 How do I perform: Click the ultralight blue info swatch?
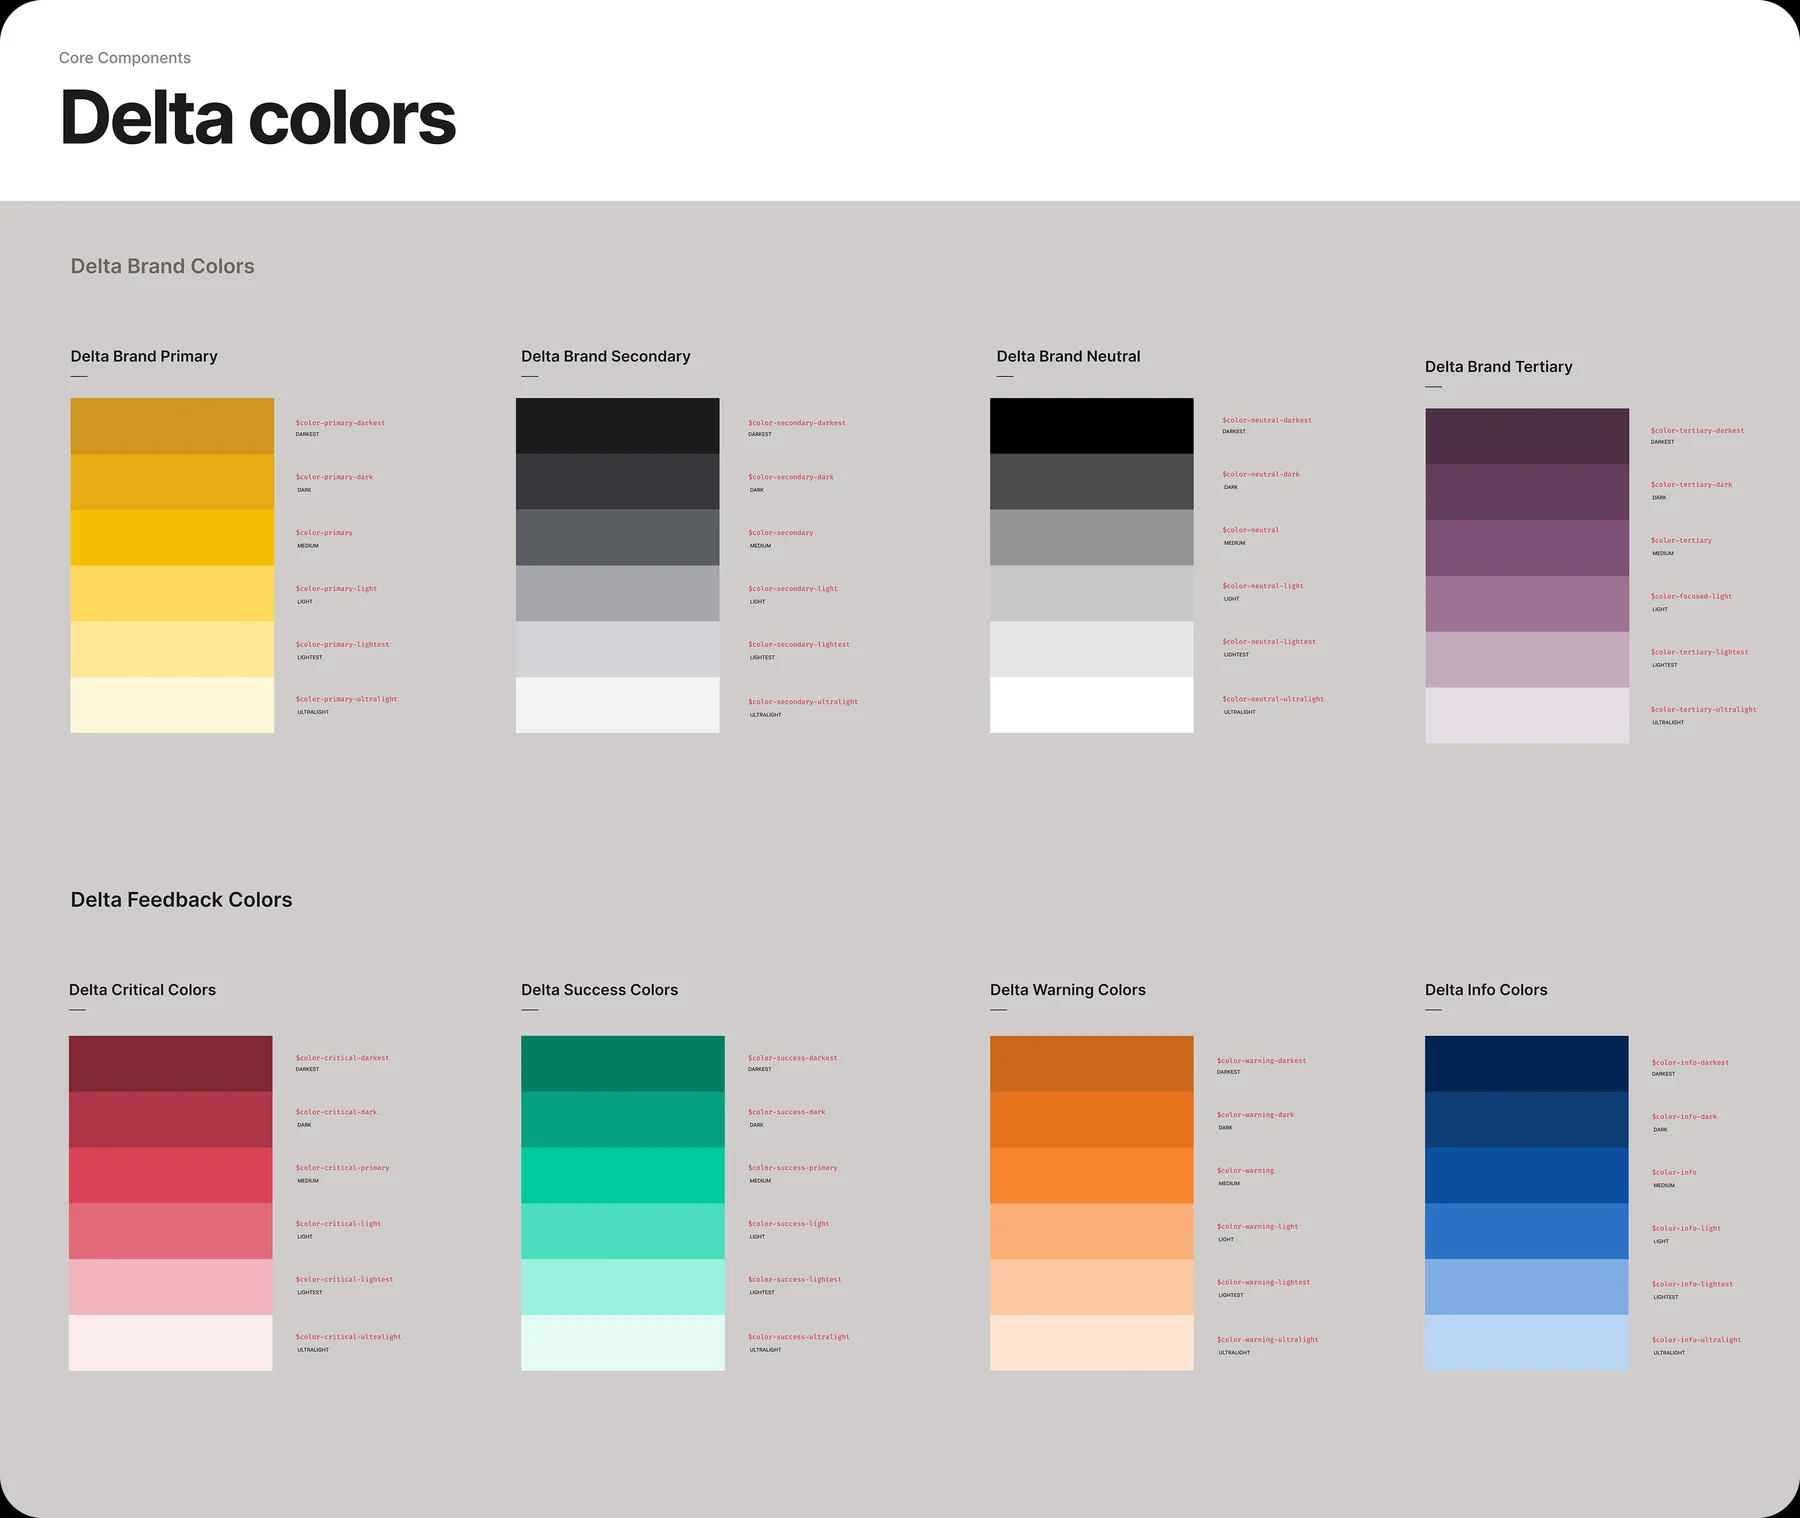(1526, 1342)
